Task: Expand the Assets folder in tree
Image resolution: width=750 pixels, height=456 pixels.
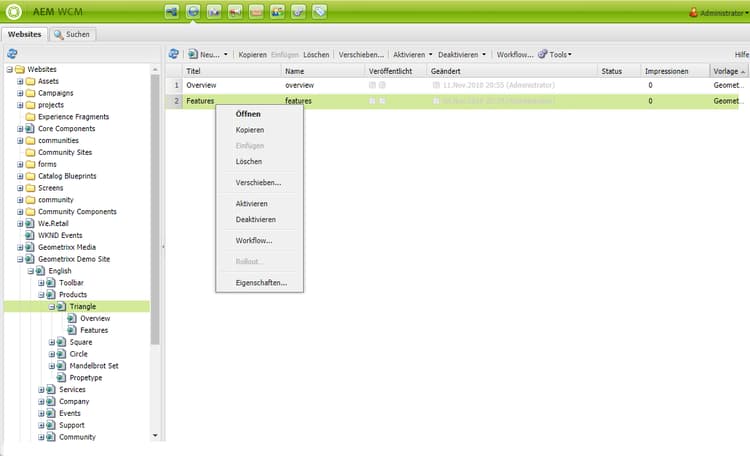Action: pos(20,81)
